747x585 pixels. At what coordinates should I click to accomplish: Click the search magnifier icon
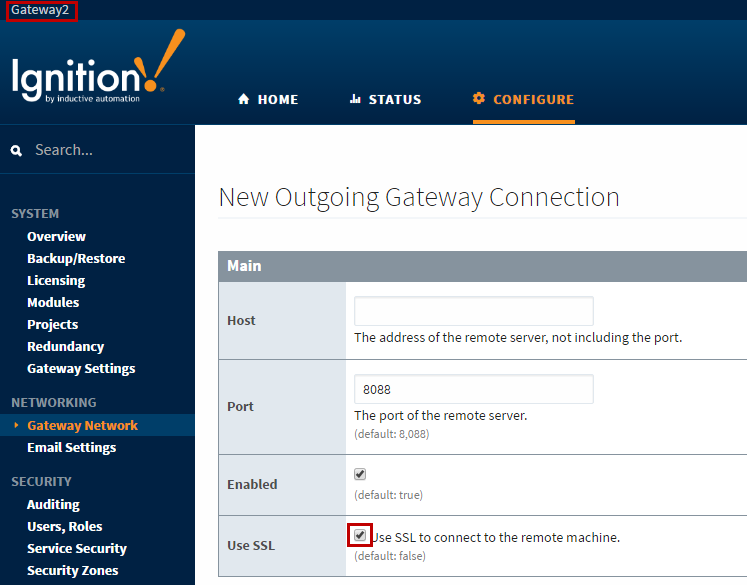coord(16,151)
